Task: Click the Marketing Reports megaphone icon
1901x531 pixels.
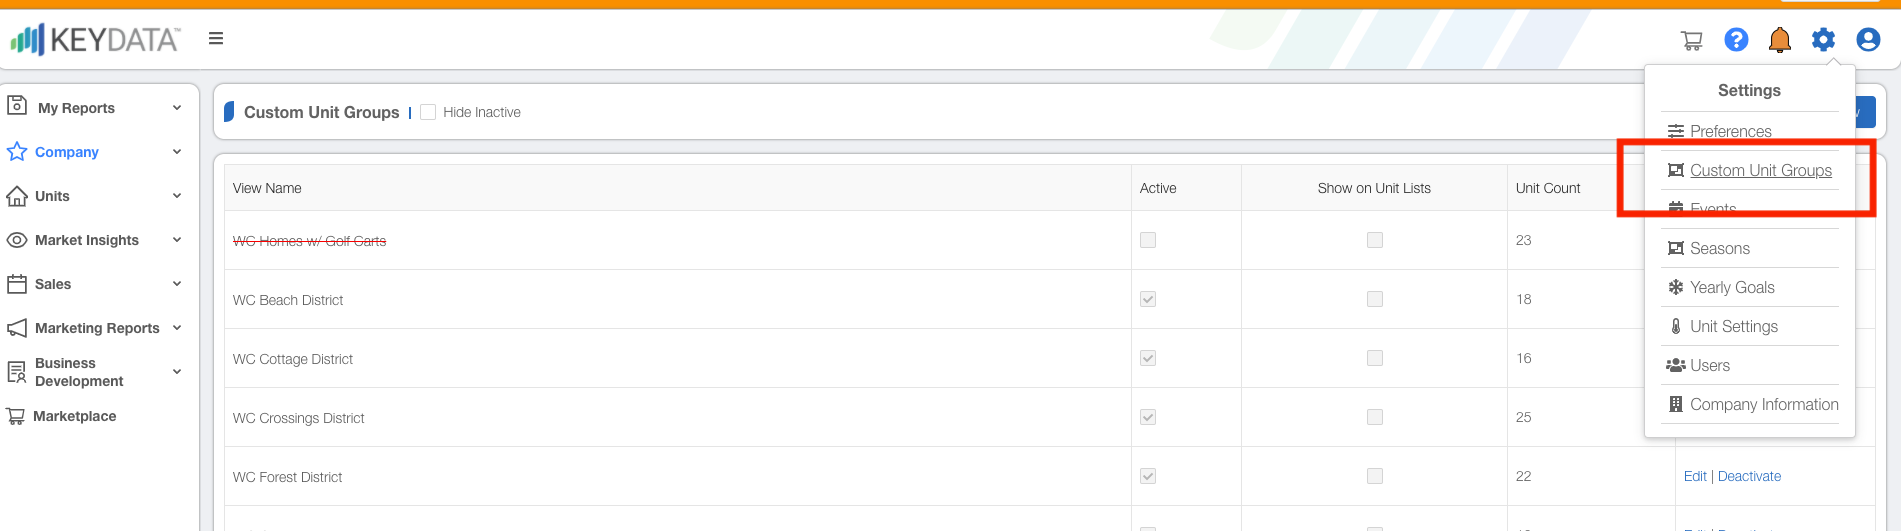Action: click(x=17, y=328)
